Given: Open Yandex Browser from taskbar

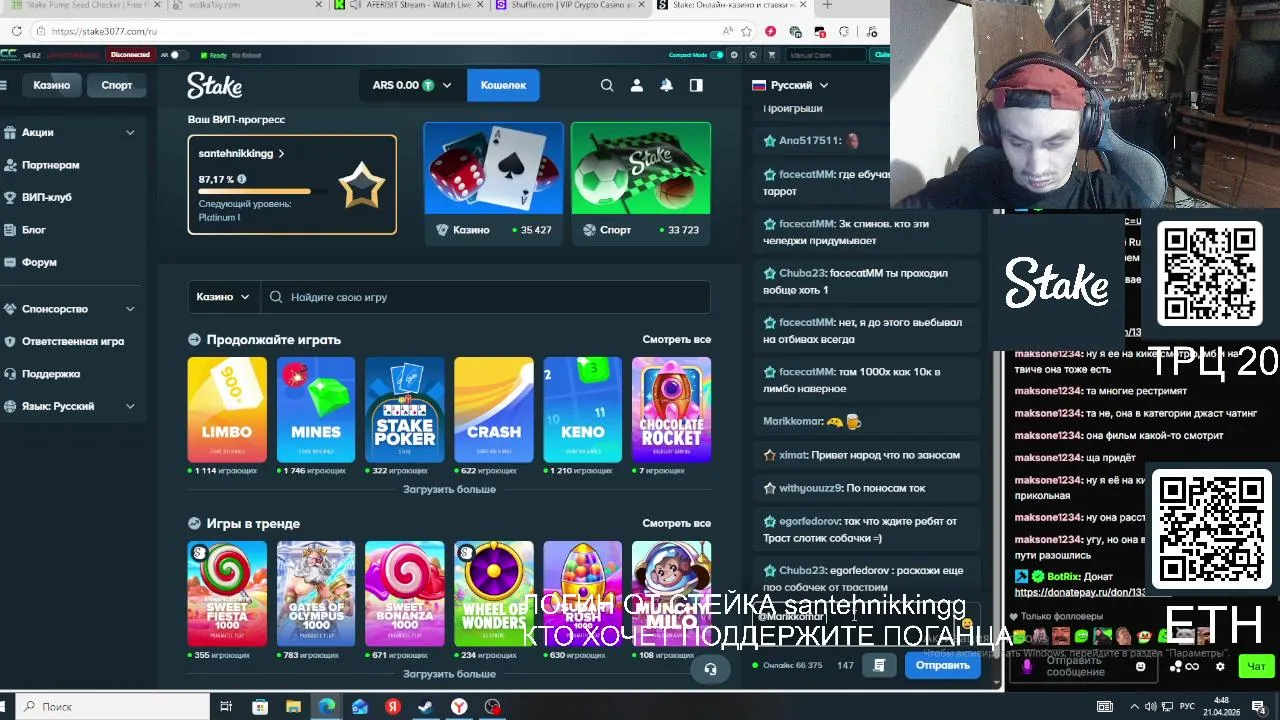Looking at the screenshot, I should point(458,706).
